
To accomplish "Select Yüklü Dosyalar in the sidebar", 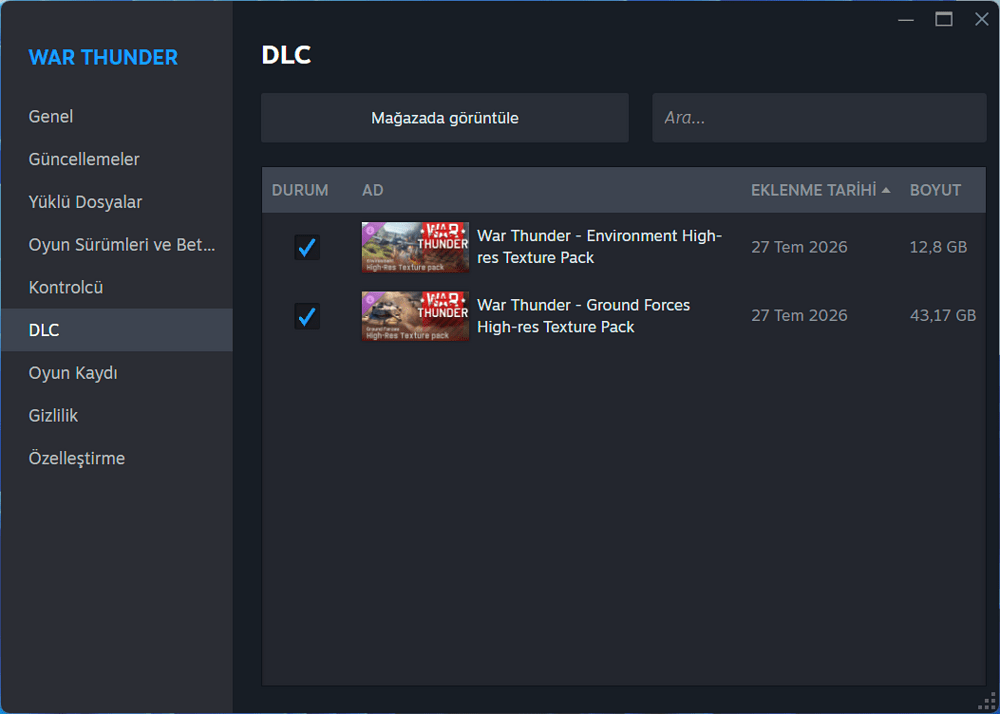I will (117, 202).
